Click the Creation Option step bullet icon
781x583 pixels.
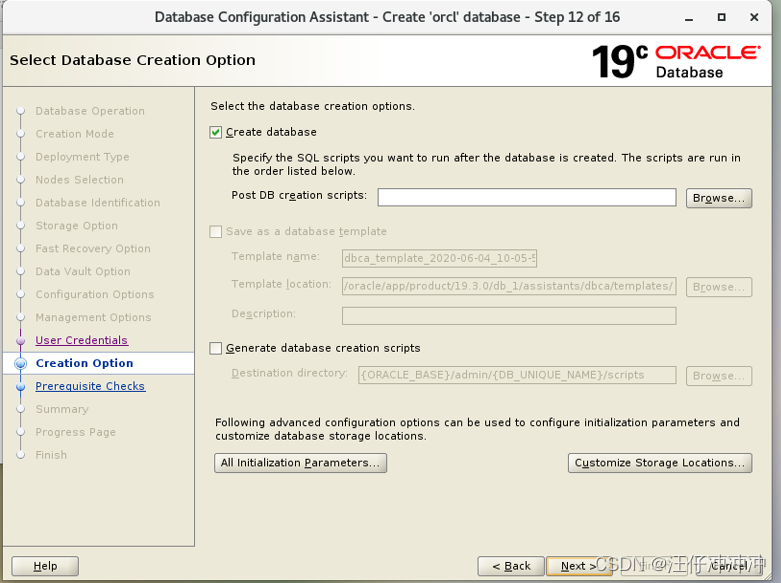point(20,364)
